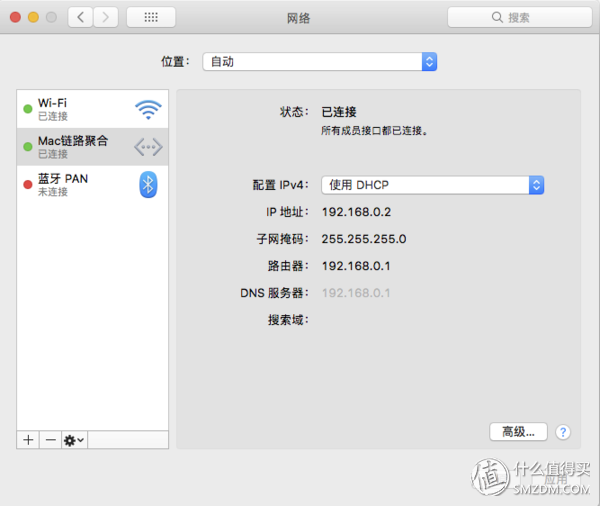Open 配置 IPv4 dropdown showing 使用 DHCP
The width and height of the screenshot is (600, 506).
432,185
